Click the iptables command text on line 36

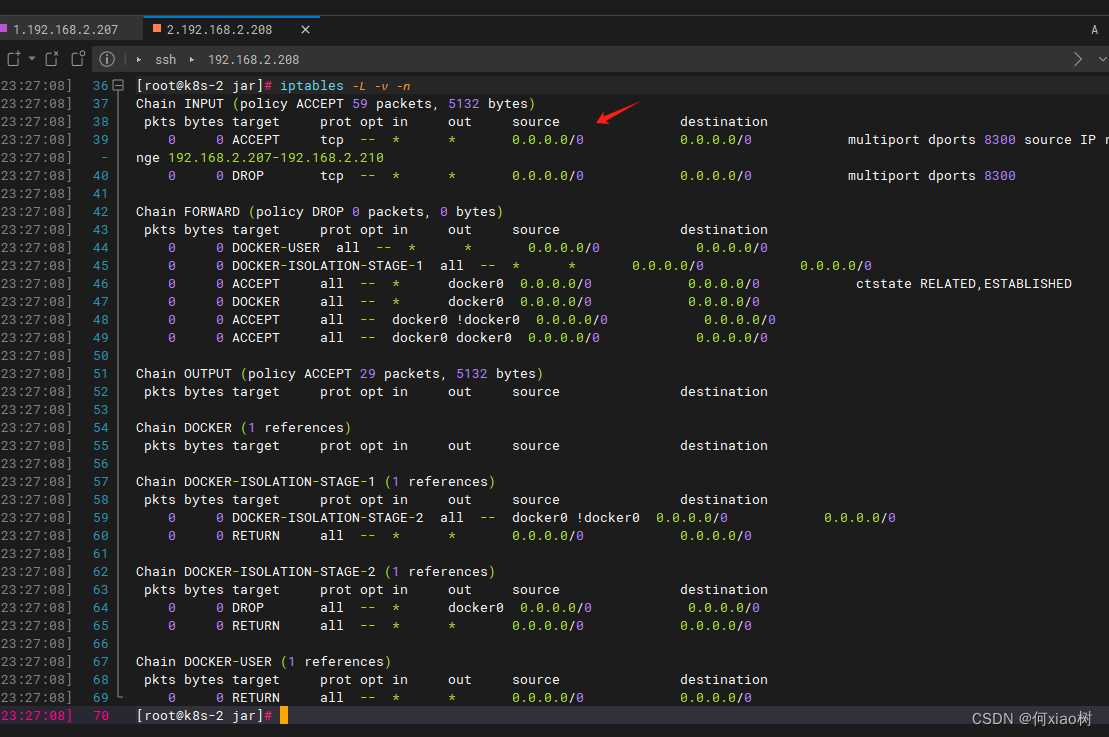(312, 86)
